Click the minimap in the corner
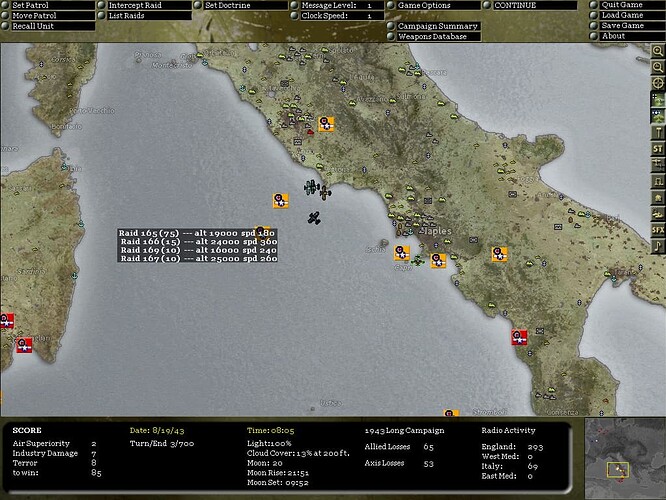The height and width of the screenshot is (500, 666). 625,458
